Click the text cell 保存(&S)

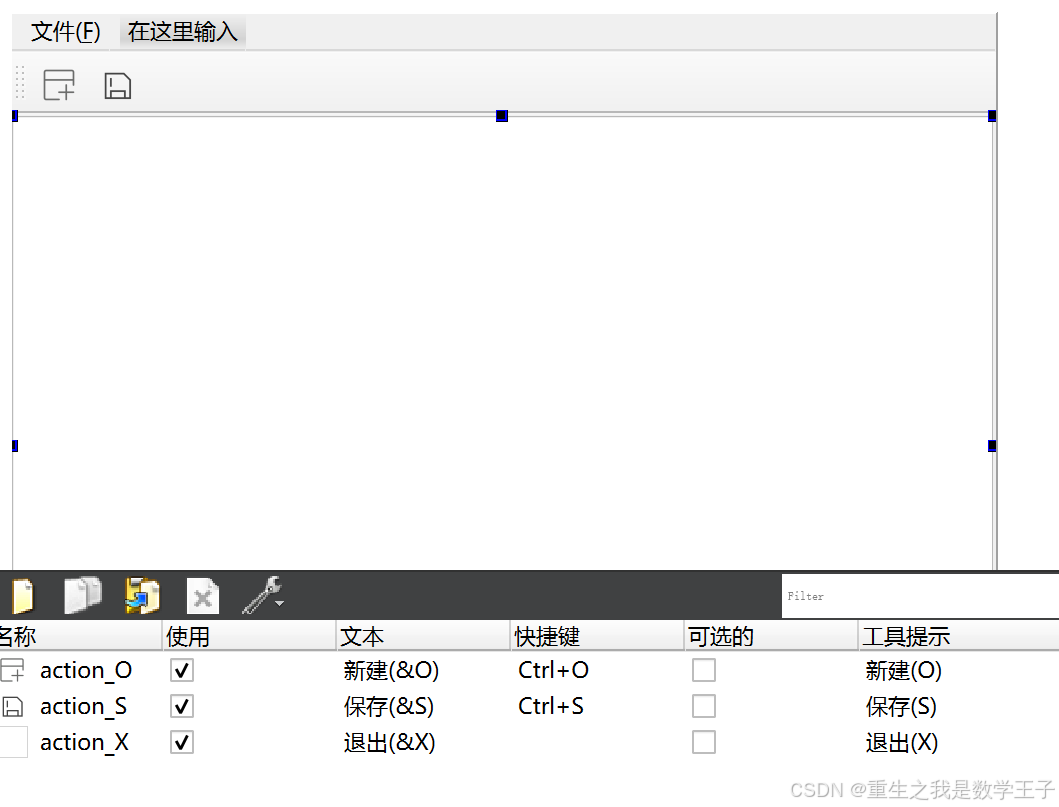[x=388, y=706]
